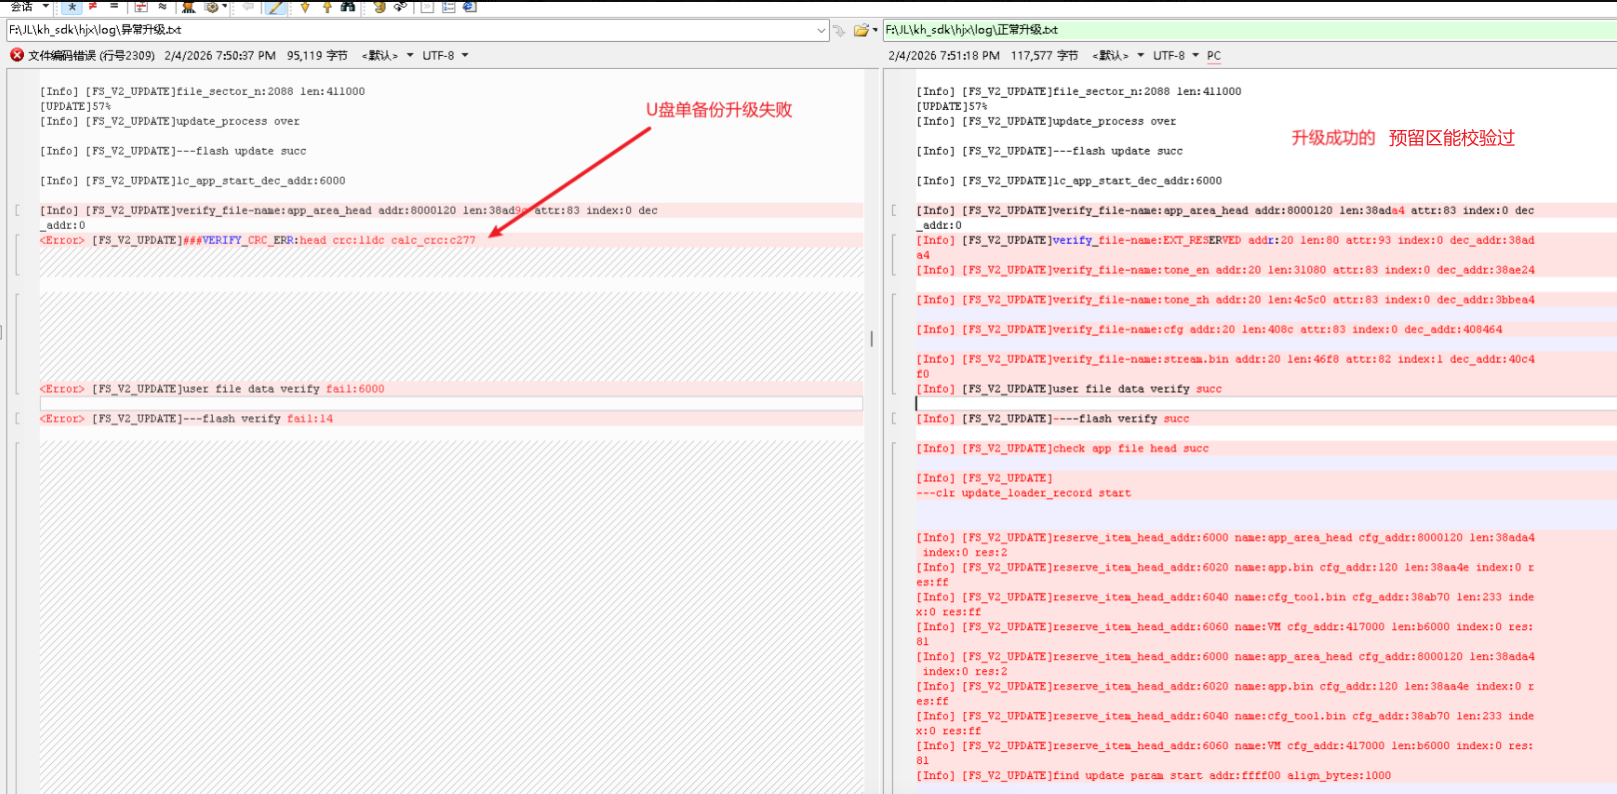
Task: Open the right pane UTF-8 encoding dropdown
Action: 1176,56
